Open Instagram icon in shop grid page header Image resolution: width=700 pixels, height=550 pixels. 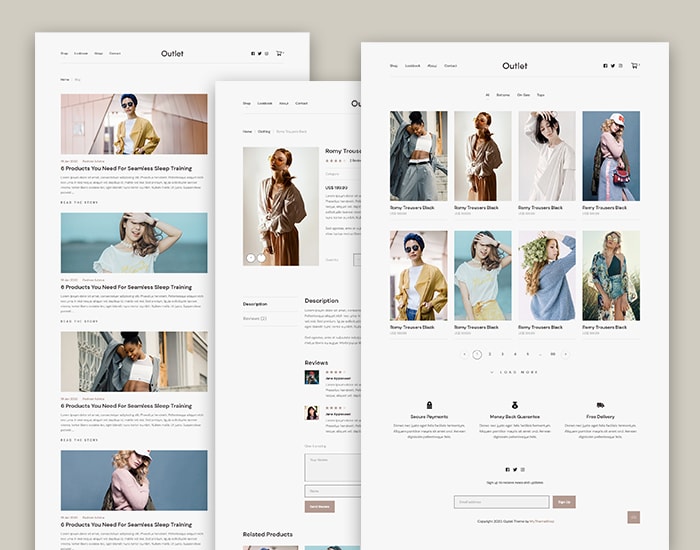coord(621,66)
